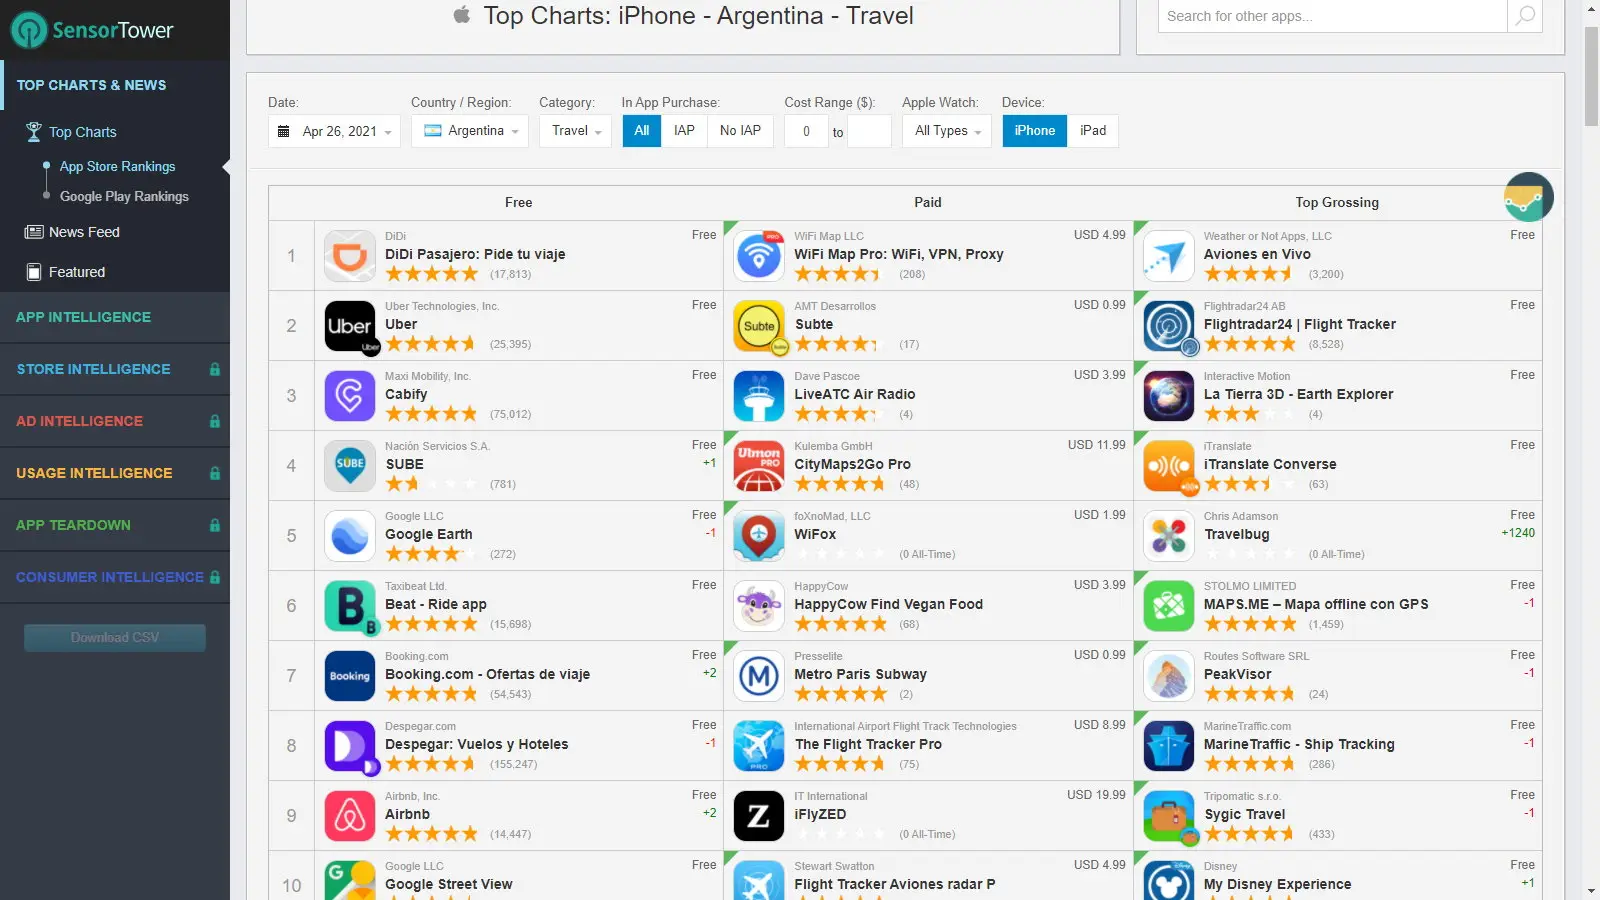Open the round chat widget icon

click(x=1528, y=197)
